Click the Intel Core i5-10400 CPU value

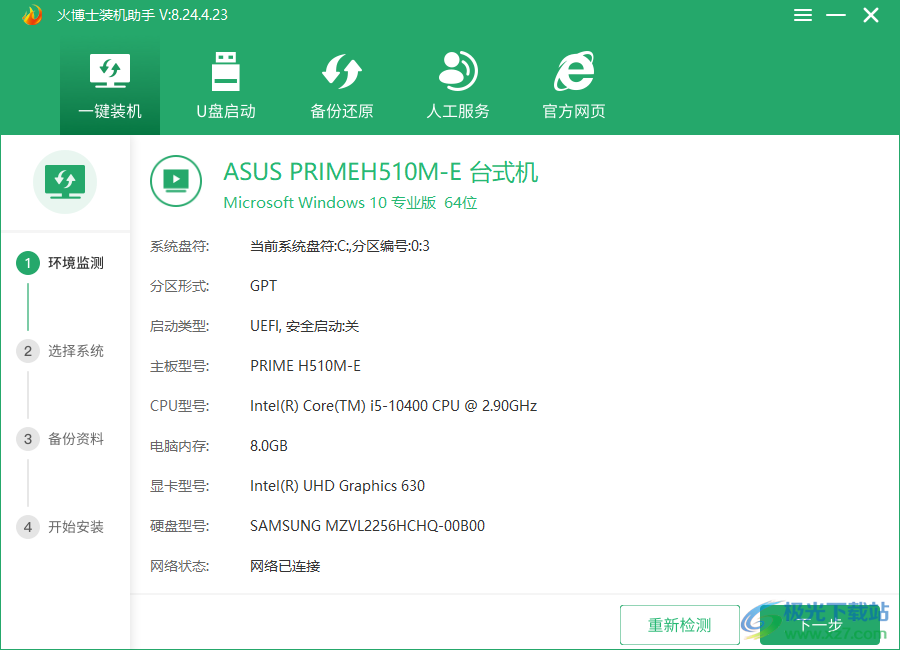[x=393, y=406]
